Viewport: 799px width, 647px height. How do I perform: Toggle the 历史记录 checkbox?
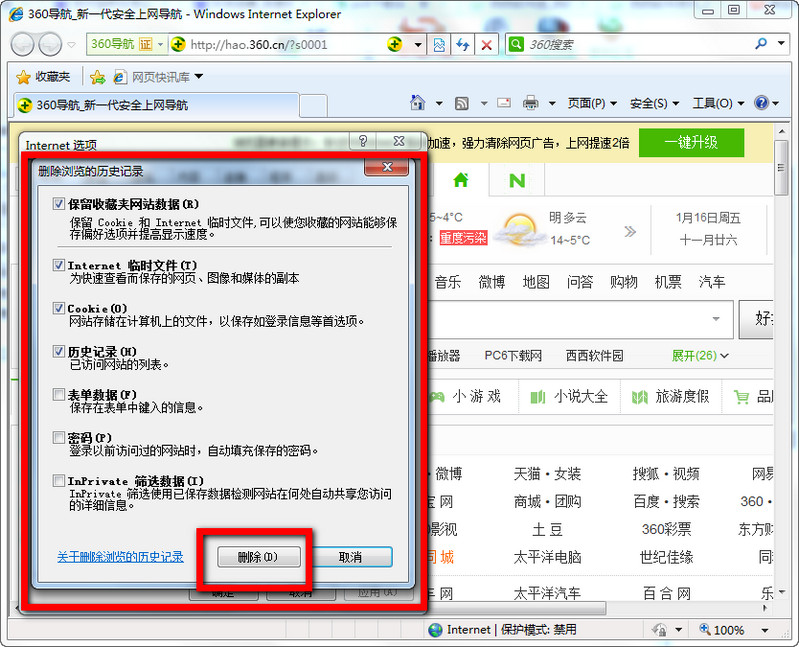click(59, 351)
